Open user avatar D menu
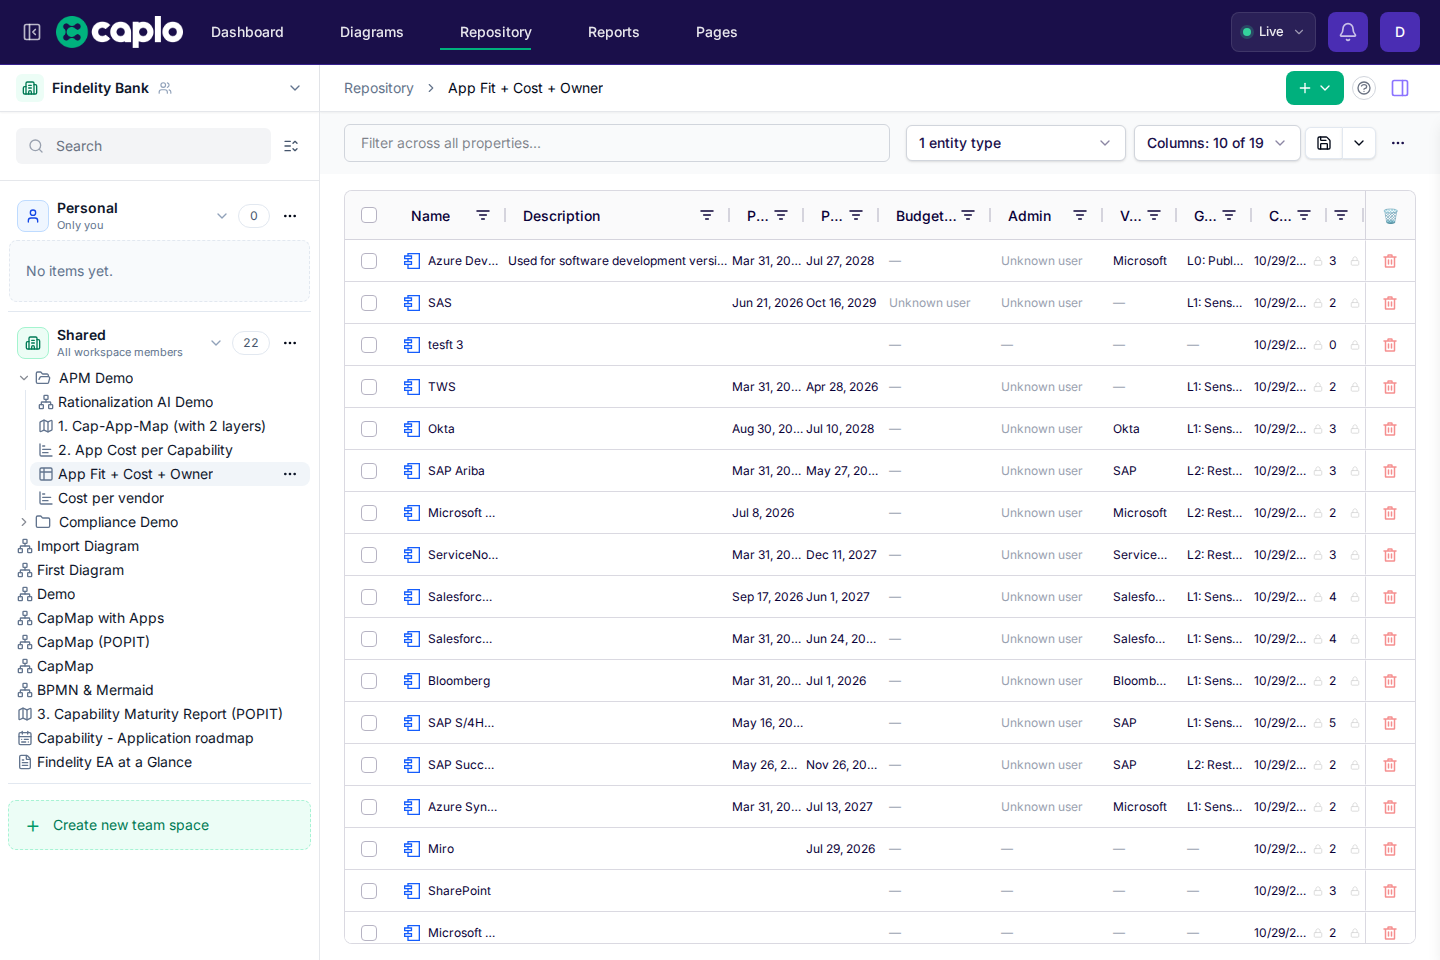The height and width of the screenshot is (960, 1440). (1400, 32)
